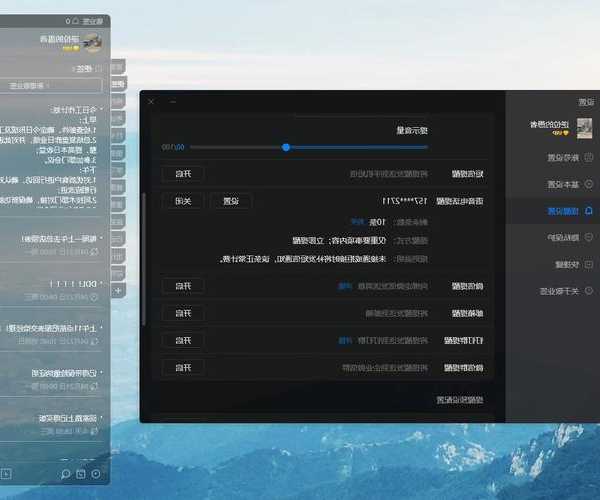Image resolution: width=600 pixels, height=500 pixels.
Task: Click the 快捷键 sidebar icon
Action: [588, 264]
